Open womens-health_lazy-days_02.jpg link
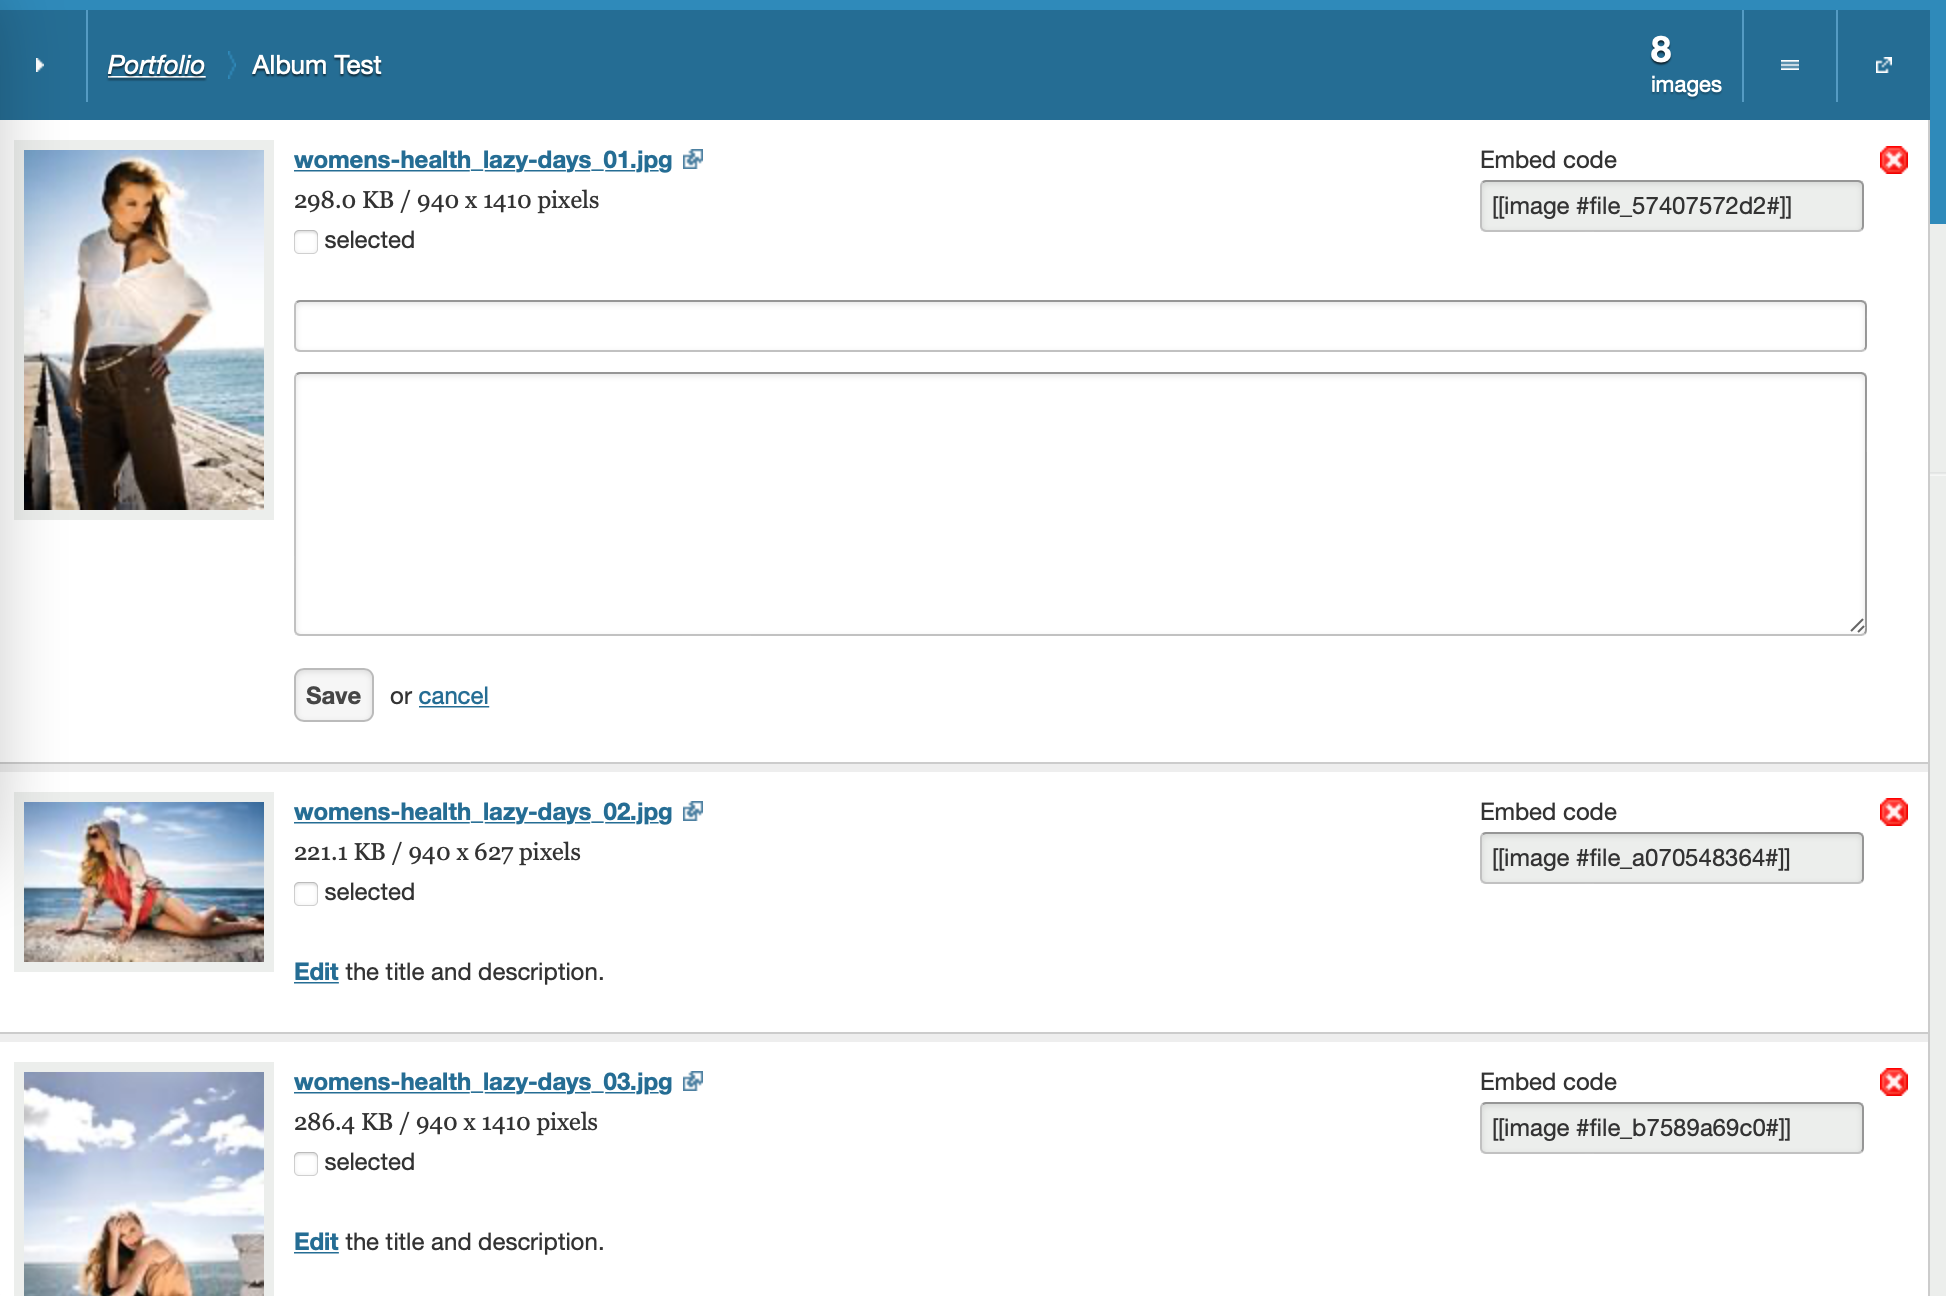Screen dimensions: 1946x1296 click(x=483, y=812)
